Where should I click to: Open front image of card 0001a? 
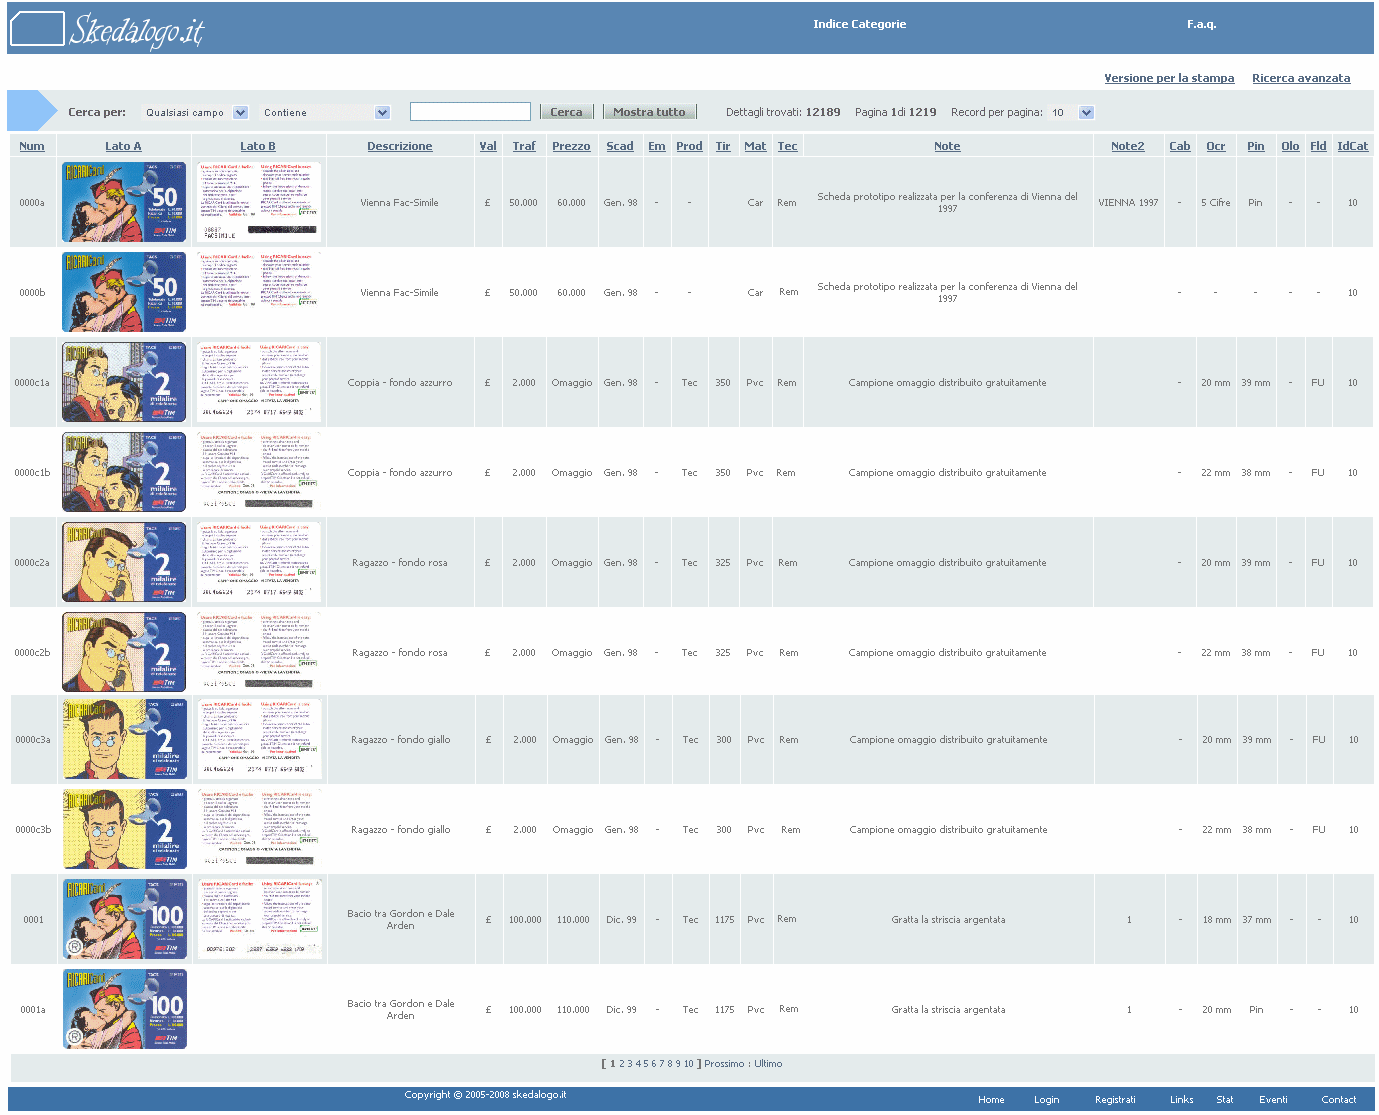click(x=124, y=1009)
